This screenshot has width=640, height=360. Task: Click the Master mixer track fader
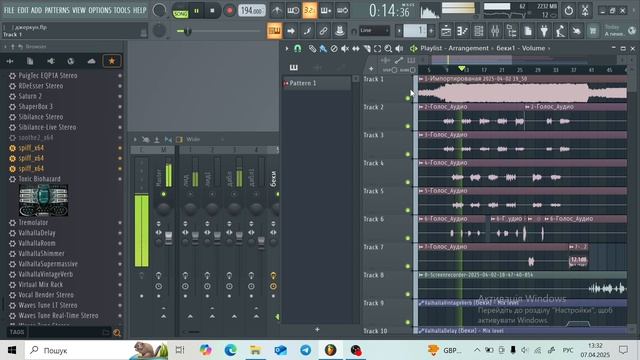[x=168, y=237]
